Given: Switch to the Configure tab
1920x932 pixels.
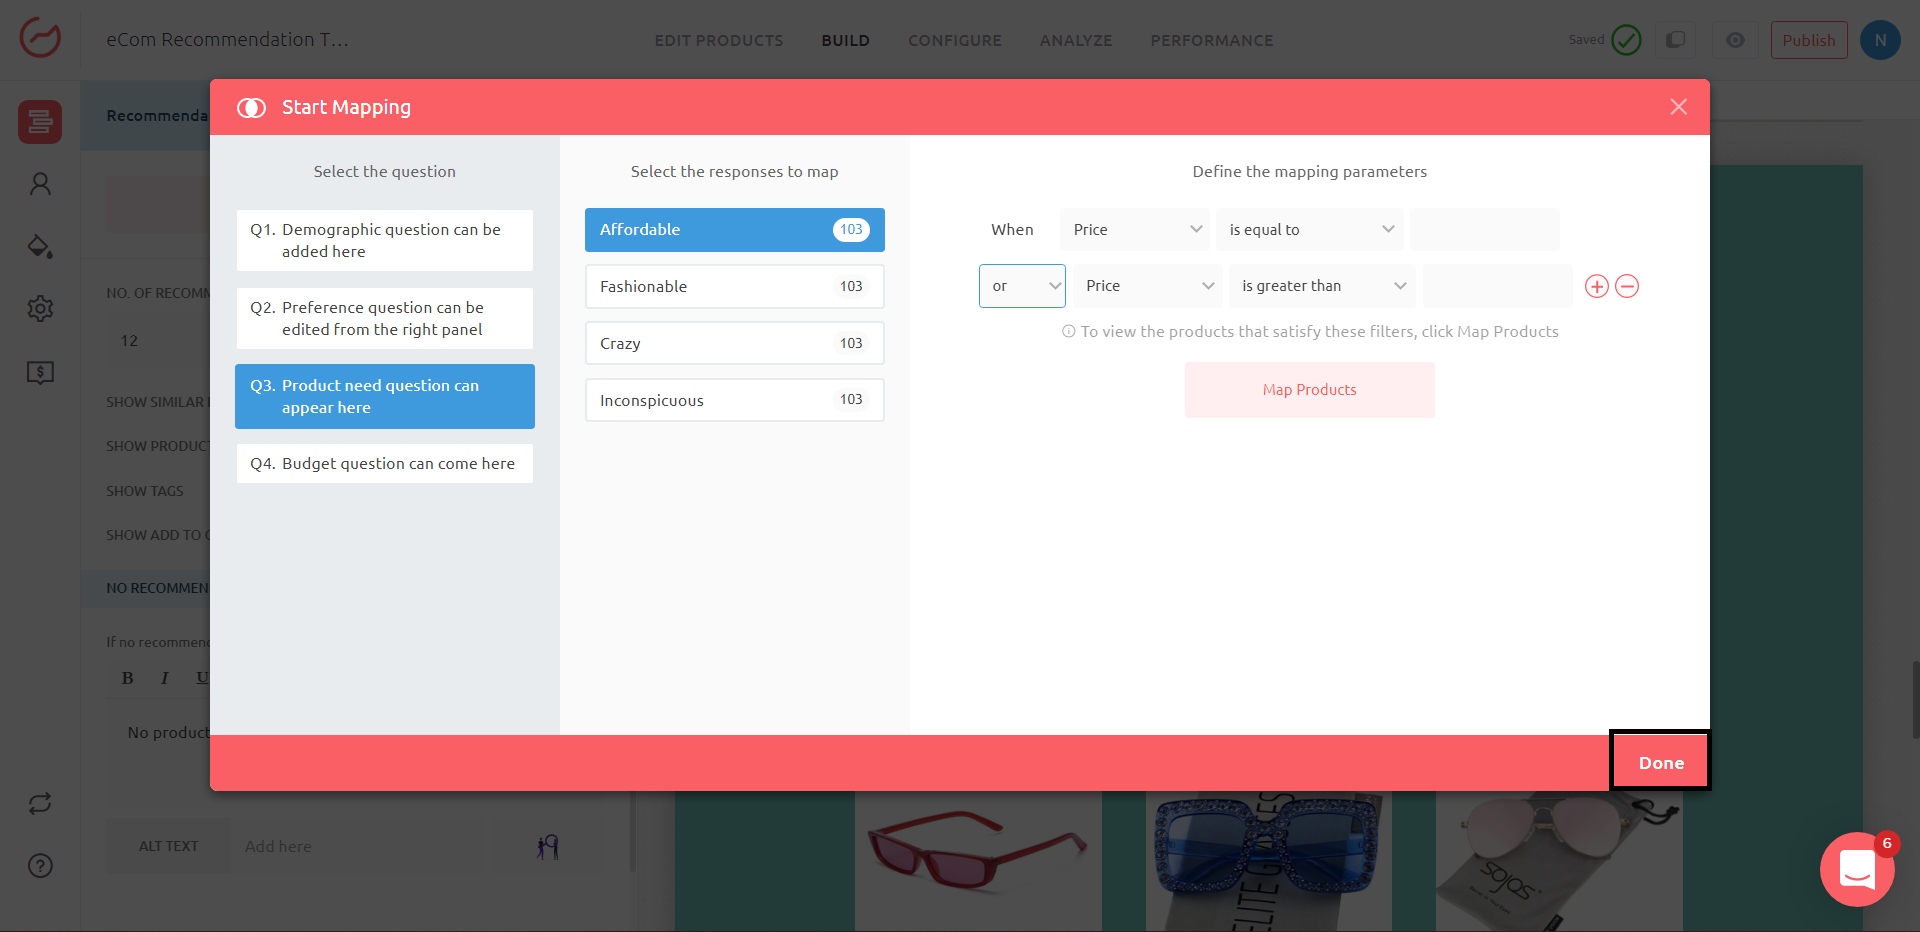Looking at the screenshot, I should (955, 41).
